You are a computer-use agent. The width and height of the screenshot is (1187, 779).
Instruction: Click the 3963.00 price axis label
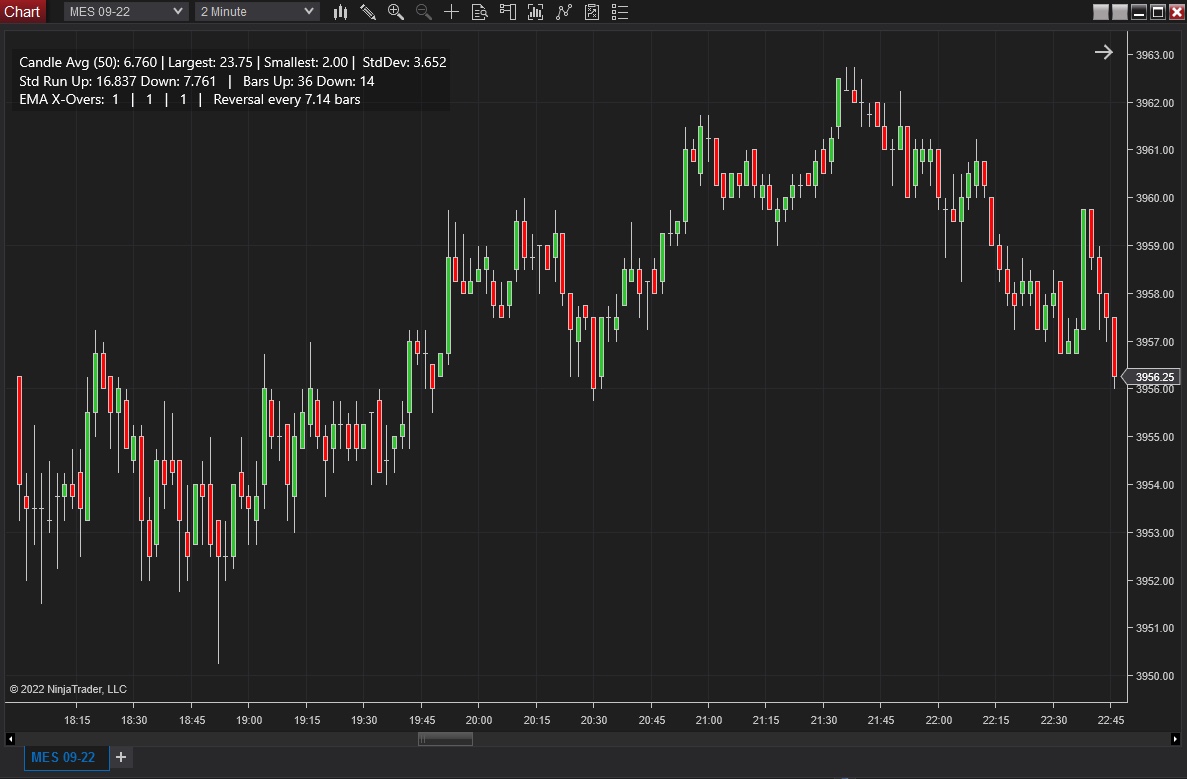[x=1154, y=55]
